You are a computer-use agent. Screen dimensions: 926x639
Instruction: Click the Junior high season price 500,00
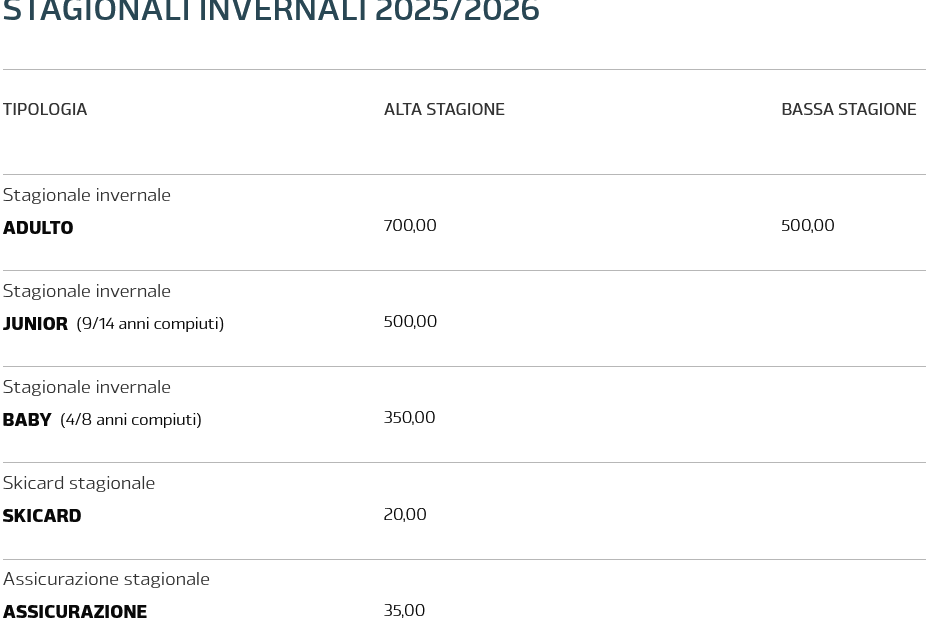click(x=410, y=322)
